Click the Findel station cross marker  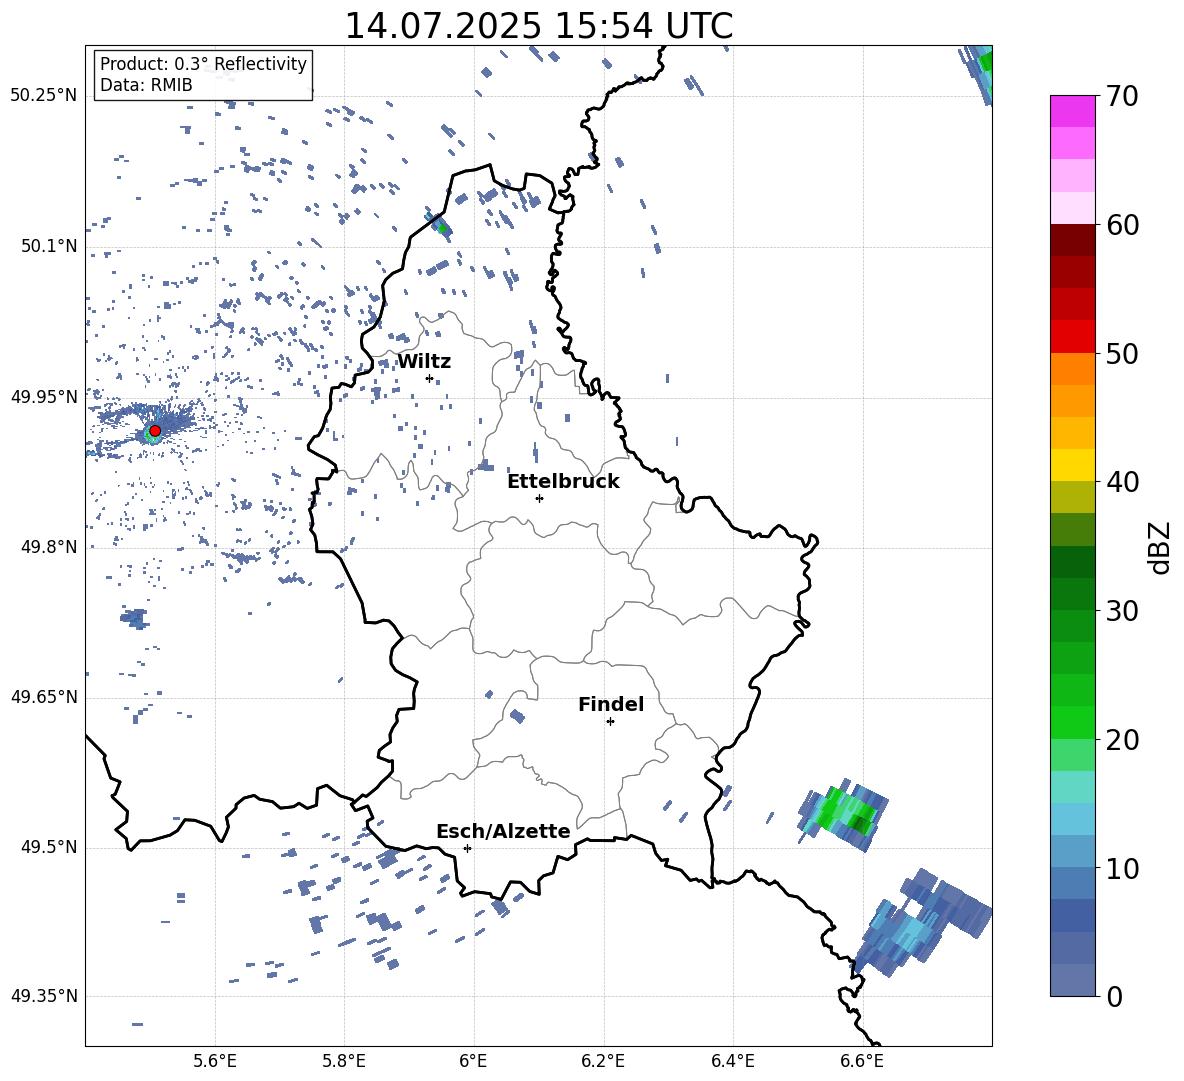pyautogui.click(x=610, y=722)
